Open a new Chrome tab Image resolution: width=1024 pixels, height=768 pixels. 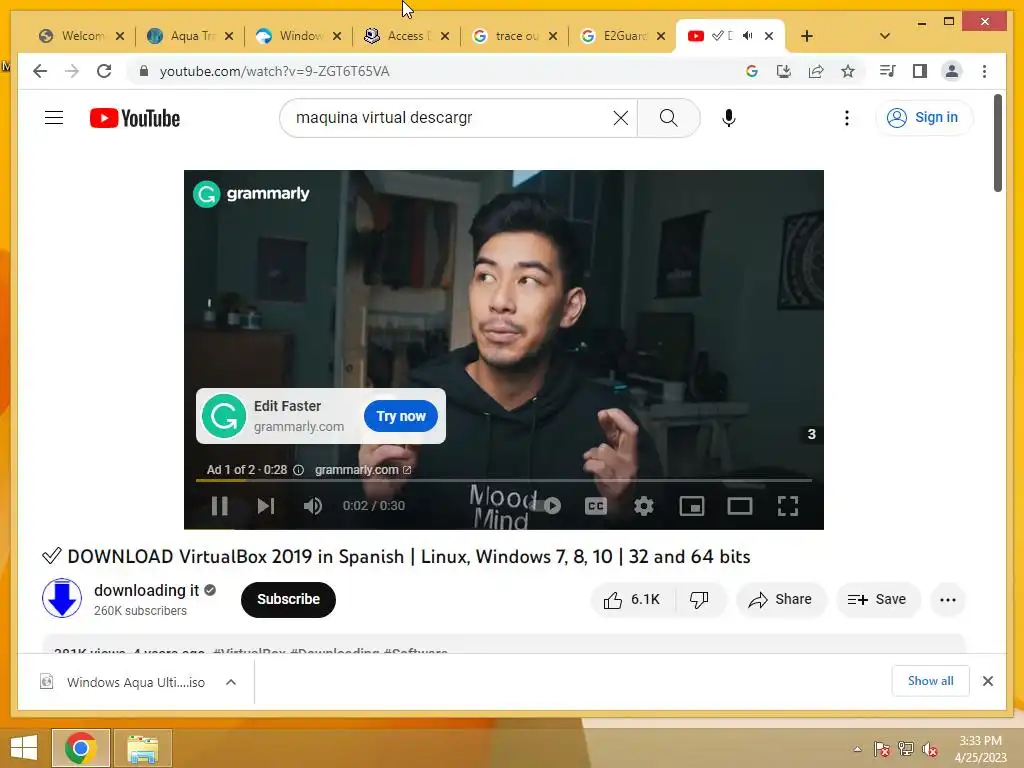click(x=807, y=36)
